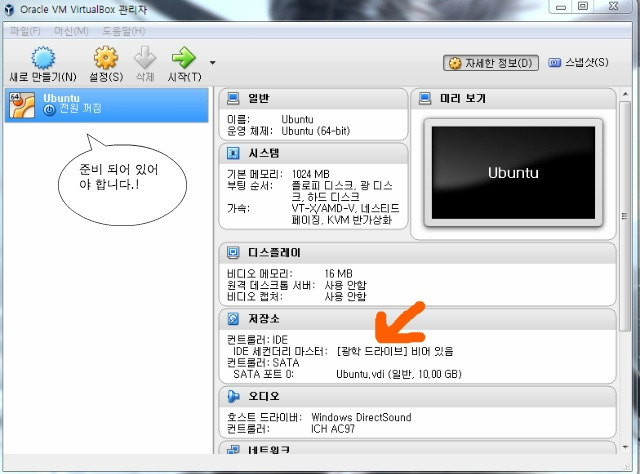The image size is (640, 474).
Task: Click the details pane scroll down arrow
Action: tap(625, 448)
